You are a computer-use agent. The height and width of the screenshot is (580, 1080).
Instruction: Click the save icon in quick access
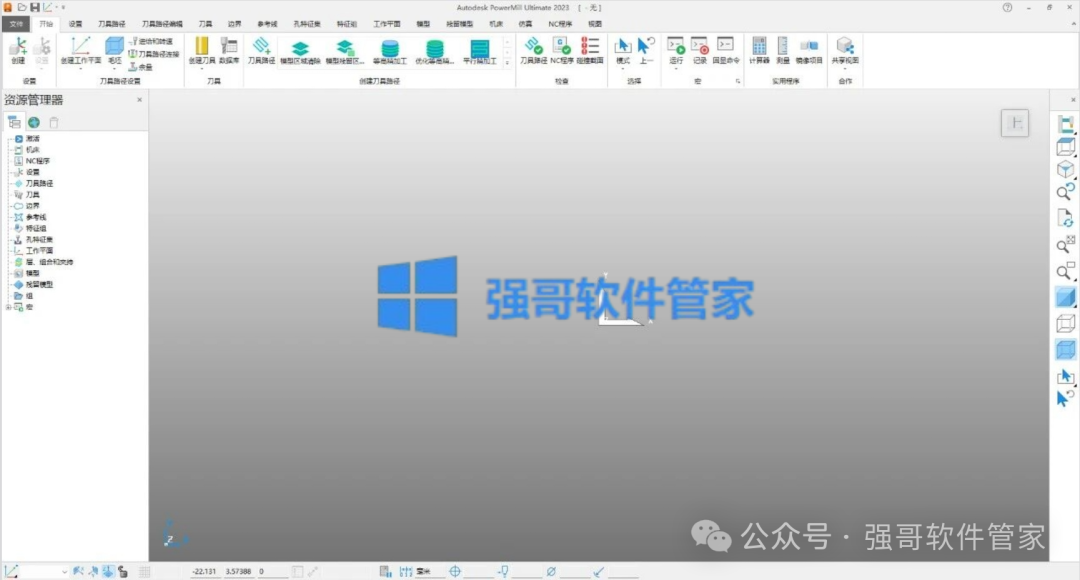34,8
